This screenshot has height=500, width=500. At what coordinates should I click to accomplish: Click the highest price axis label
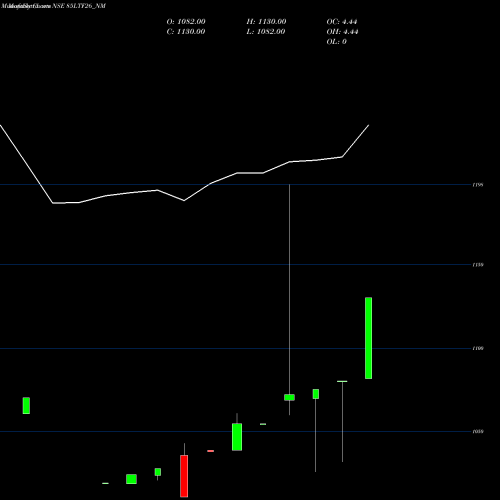[x=478, y=185]
